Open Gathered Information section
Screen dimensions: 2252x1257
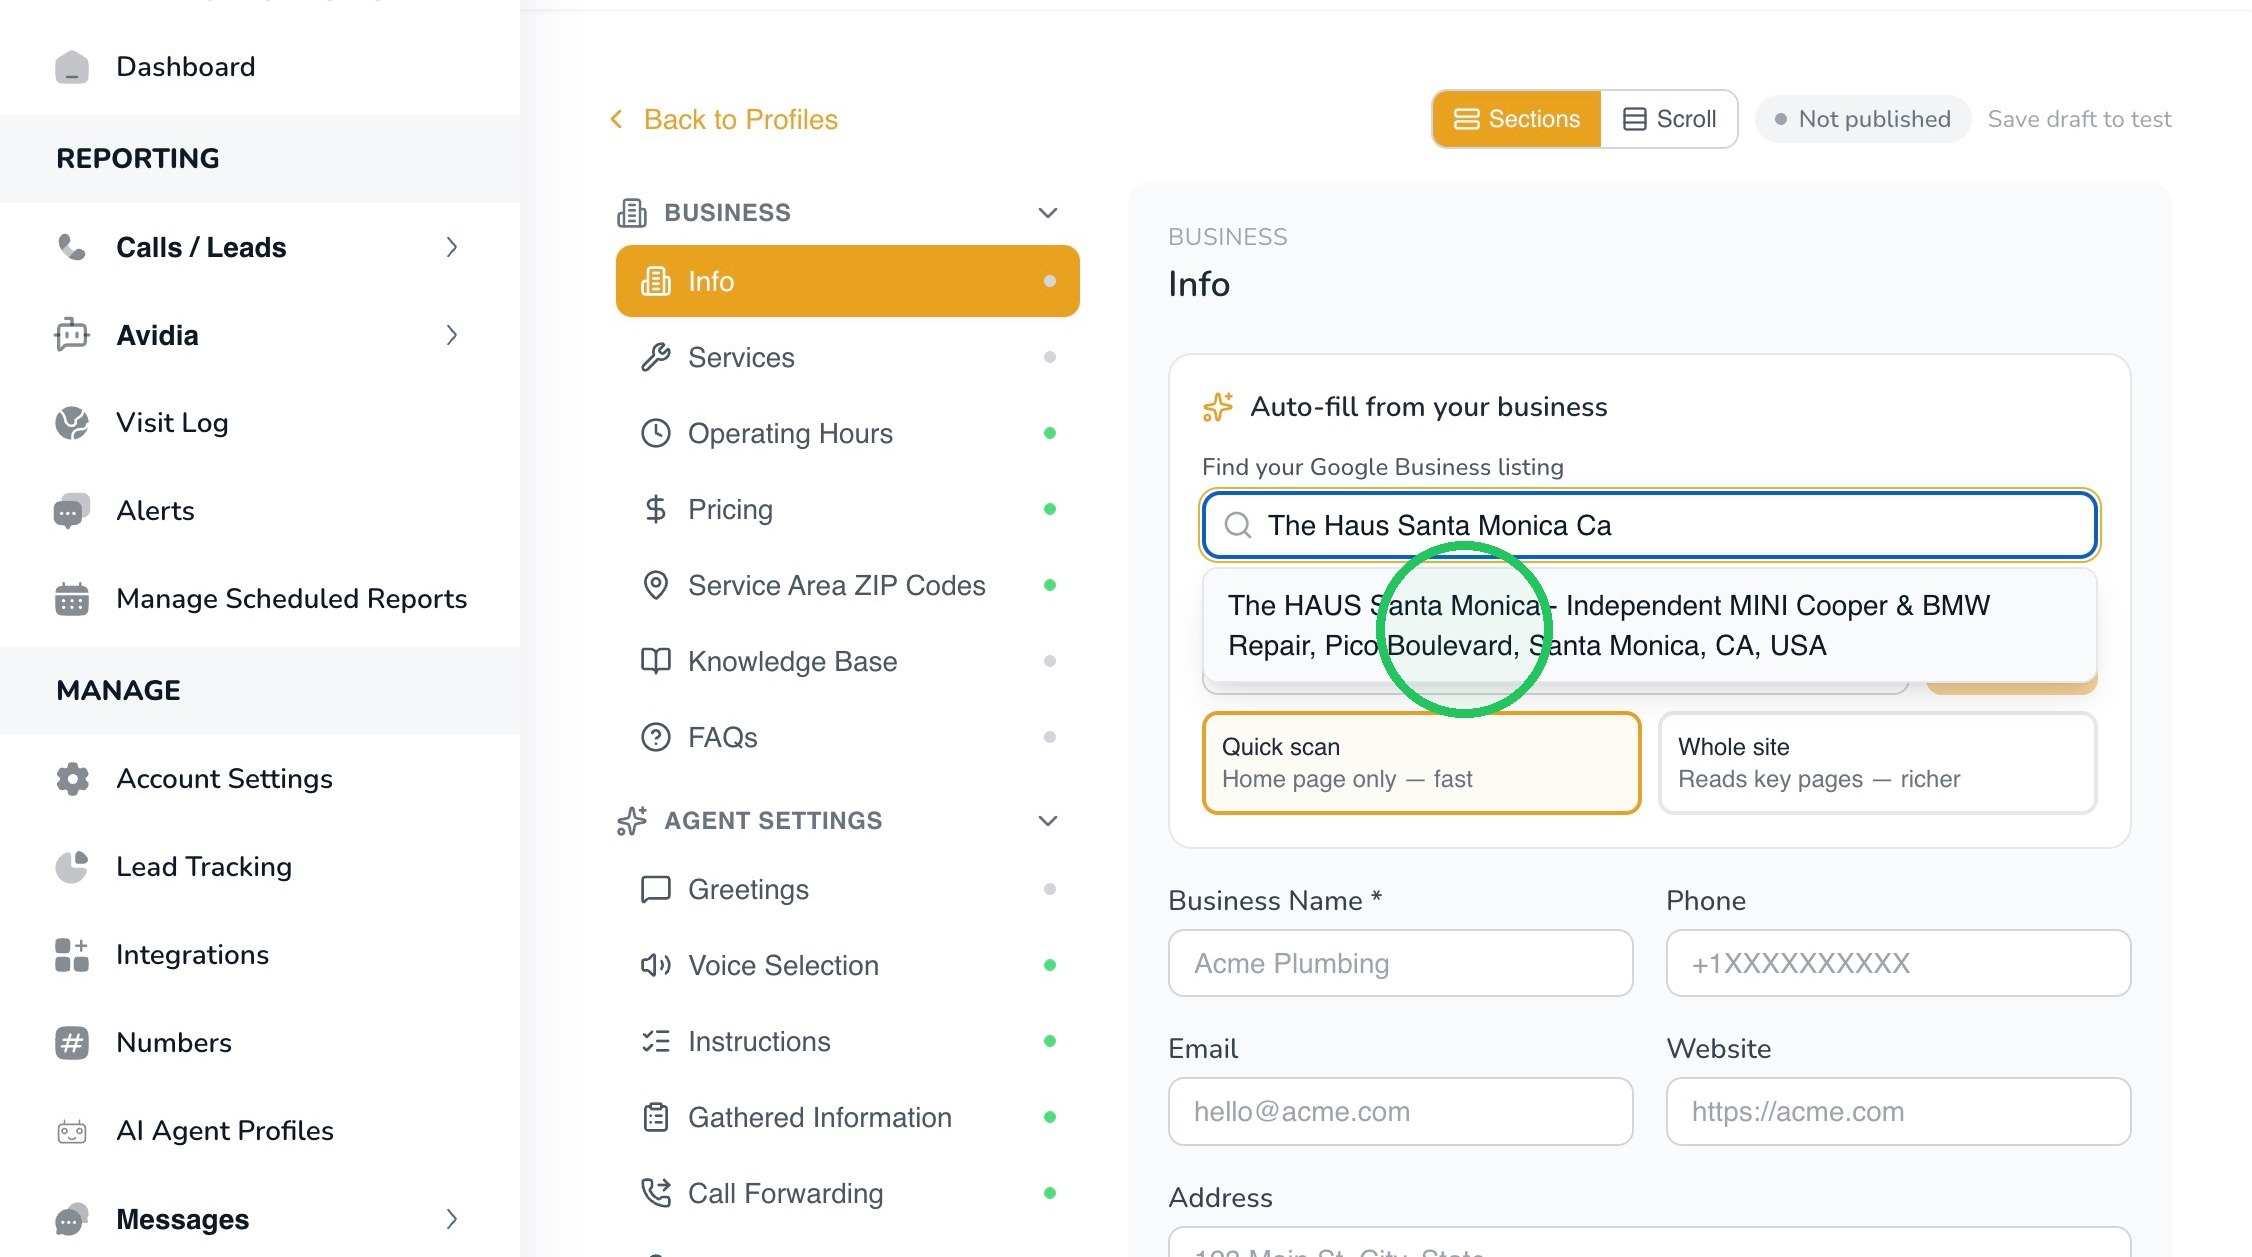click(848, 1117)
